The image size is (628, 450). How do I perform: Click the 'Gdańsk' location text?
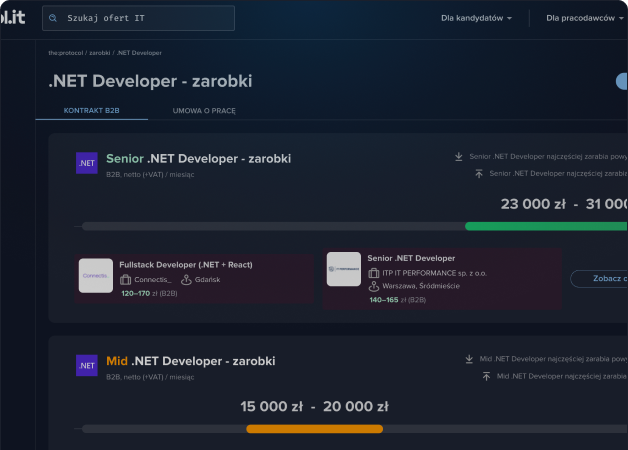point(207,280)
